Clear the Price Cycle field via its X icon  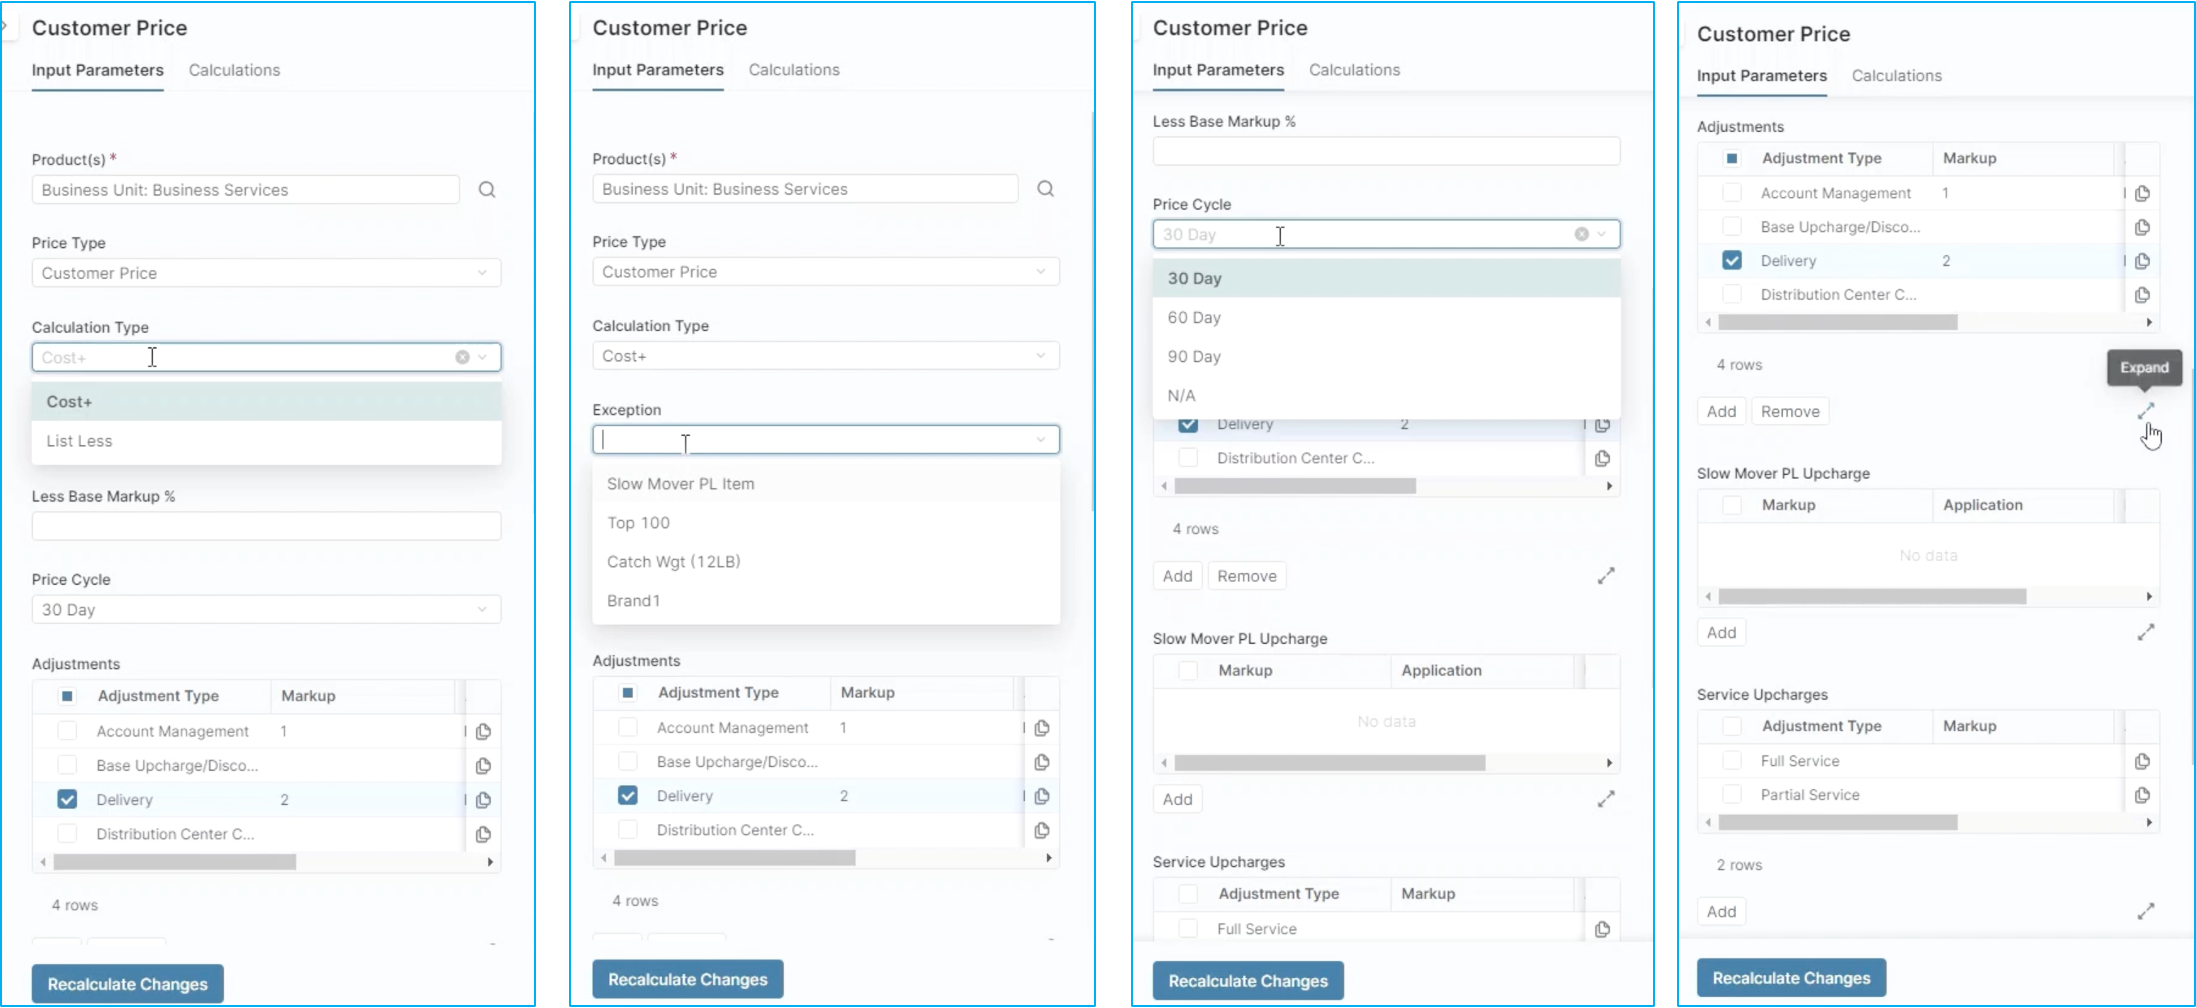click(1581, 234)
